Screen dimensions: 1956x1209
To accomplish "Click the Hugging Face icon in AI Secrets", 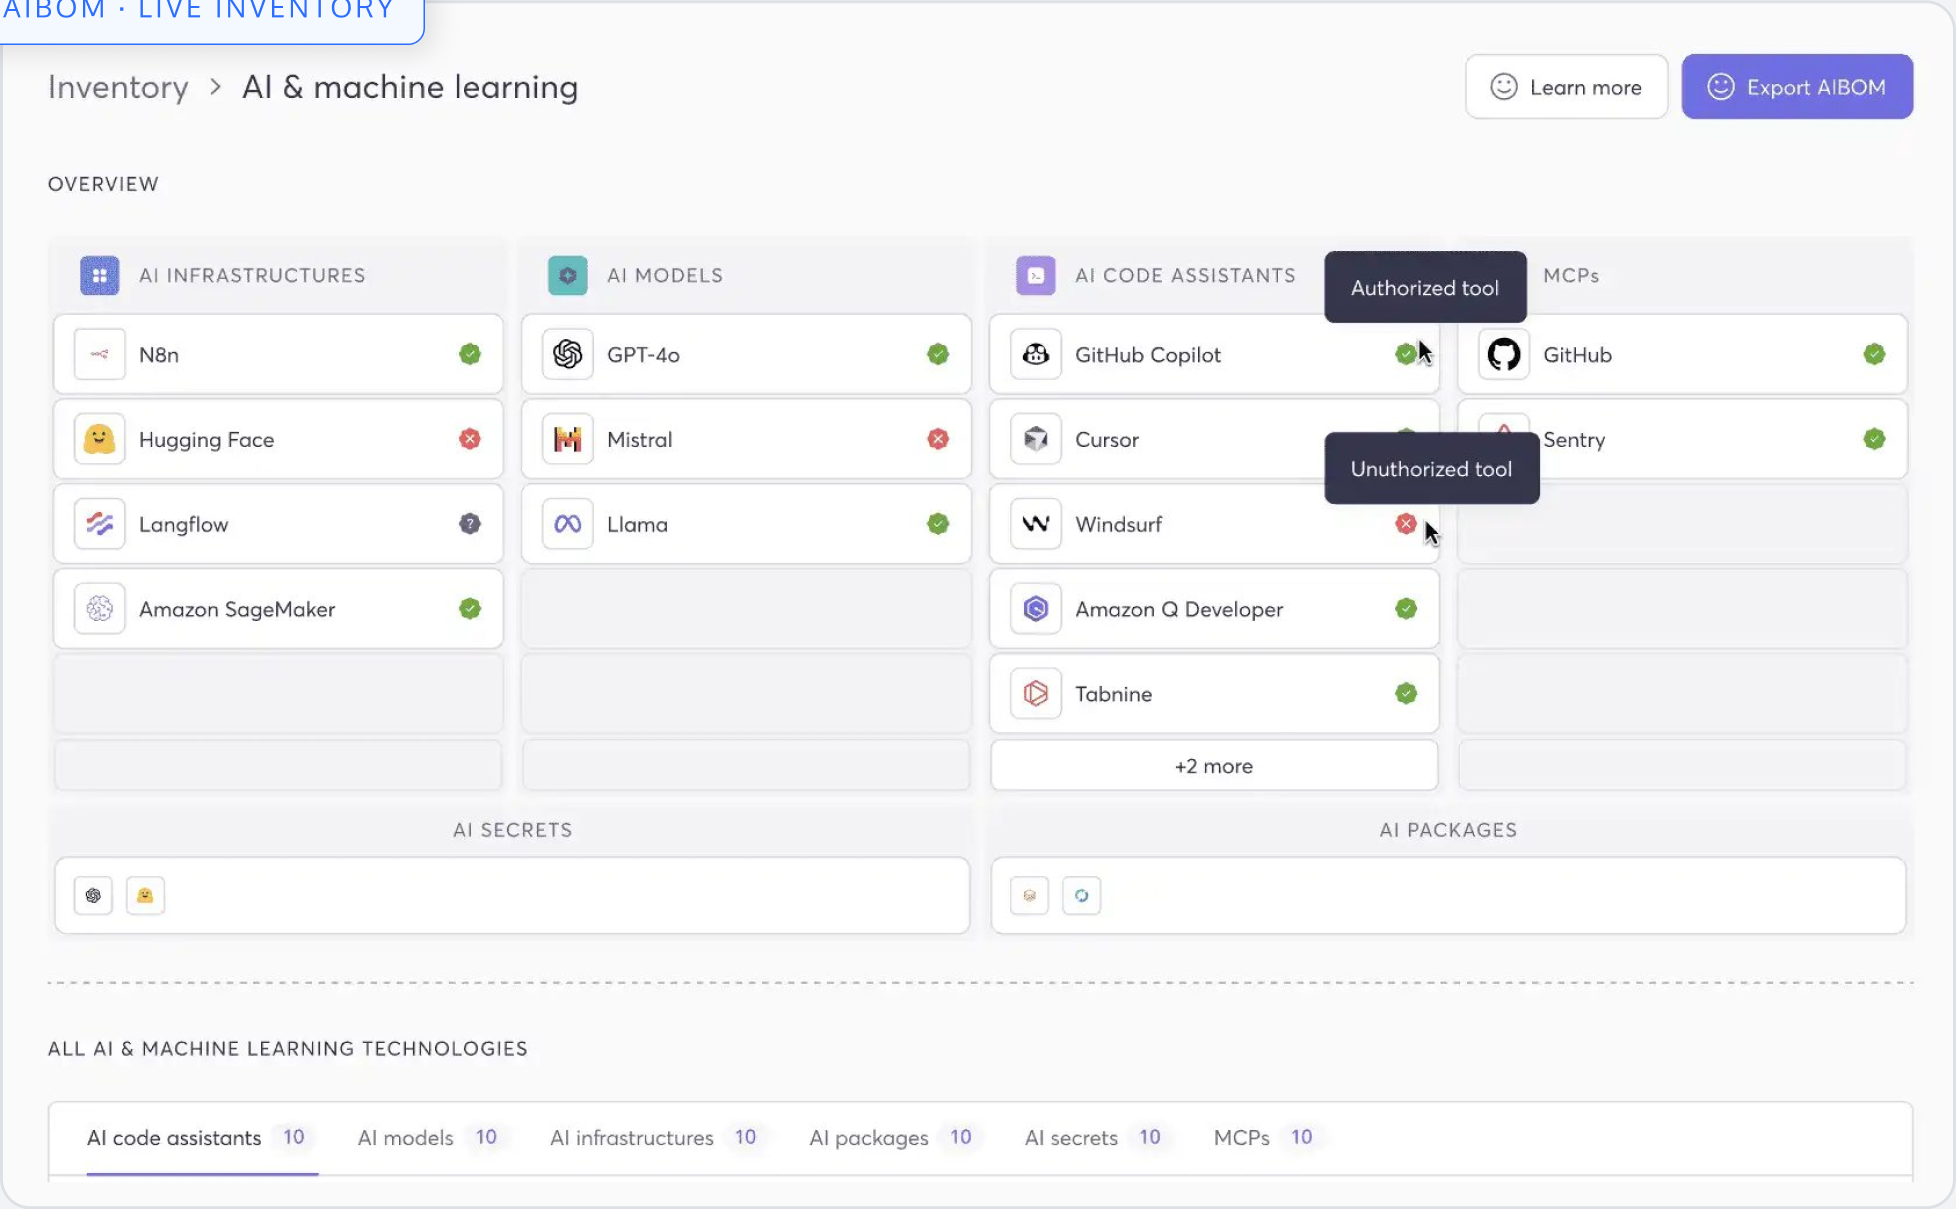I will pos(145,896).
